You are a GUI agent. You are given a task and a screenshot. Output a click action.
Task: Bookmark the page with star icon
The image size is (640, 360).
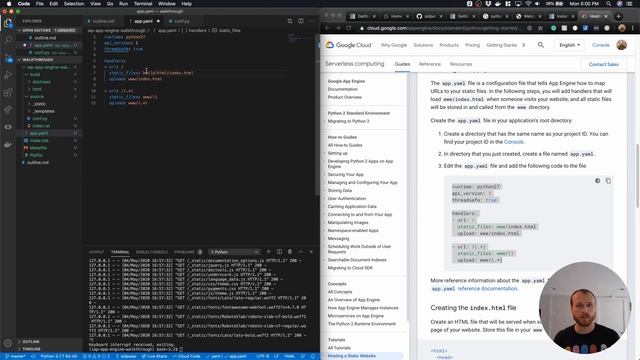tap(540, 28)
